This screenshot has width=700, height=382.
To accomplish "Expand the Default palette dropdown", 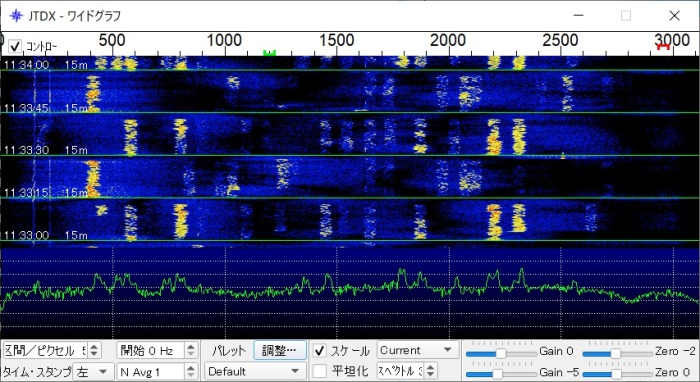I will click(x=255, y=371).
